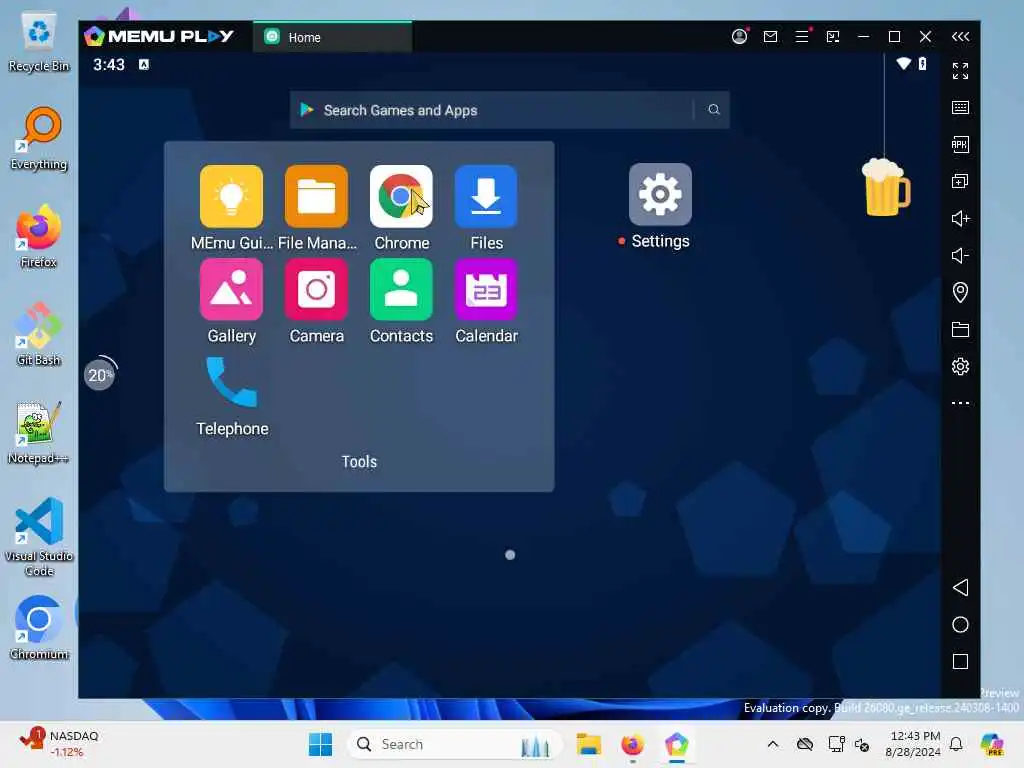Select the Visual Studio Code shortcut
1024x768 pixels.
[x=39, y=537]
